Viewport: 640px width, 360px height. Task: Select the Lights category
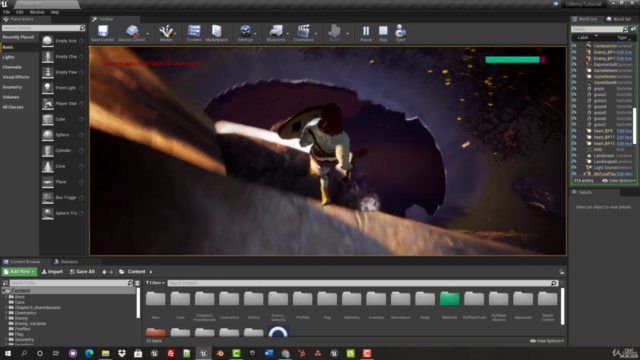pos(9,57)
